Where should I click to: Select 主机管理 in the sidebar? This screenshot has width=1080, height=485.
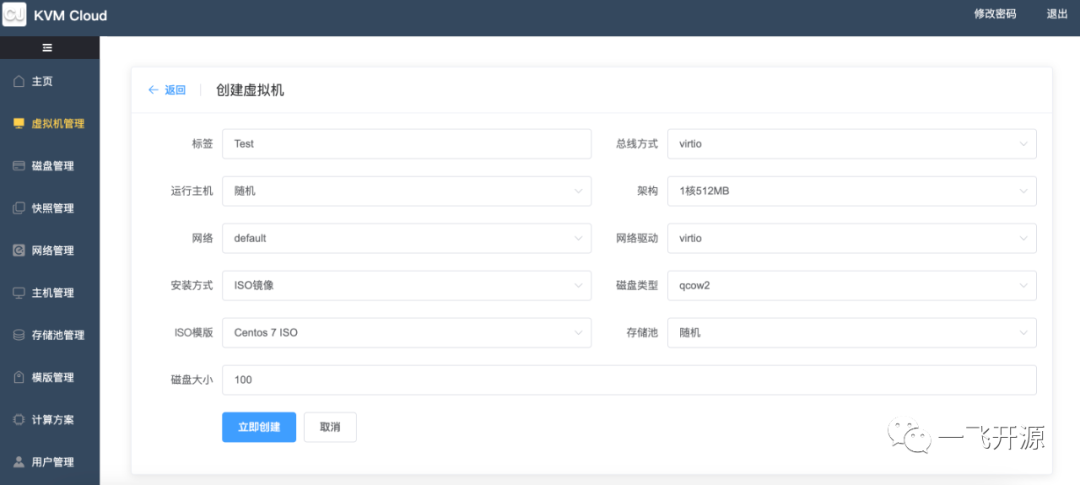[50, 293]
